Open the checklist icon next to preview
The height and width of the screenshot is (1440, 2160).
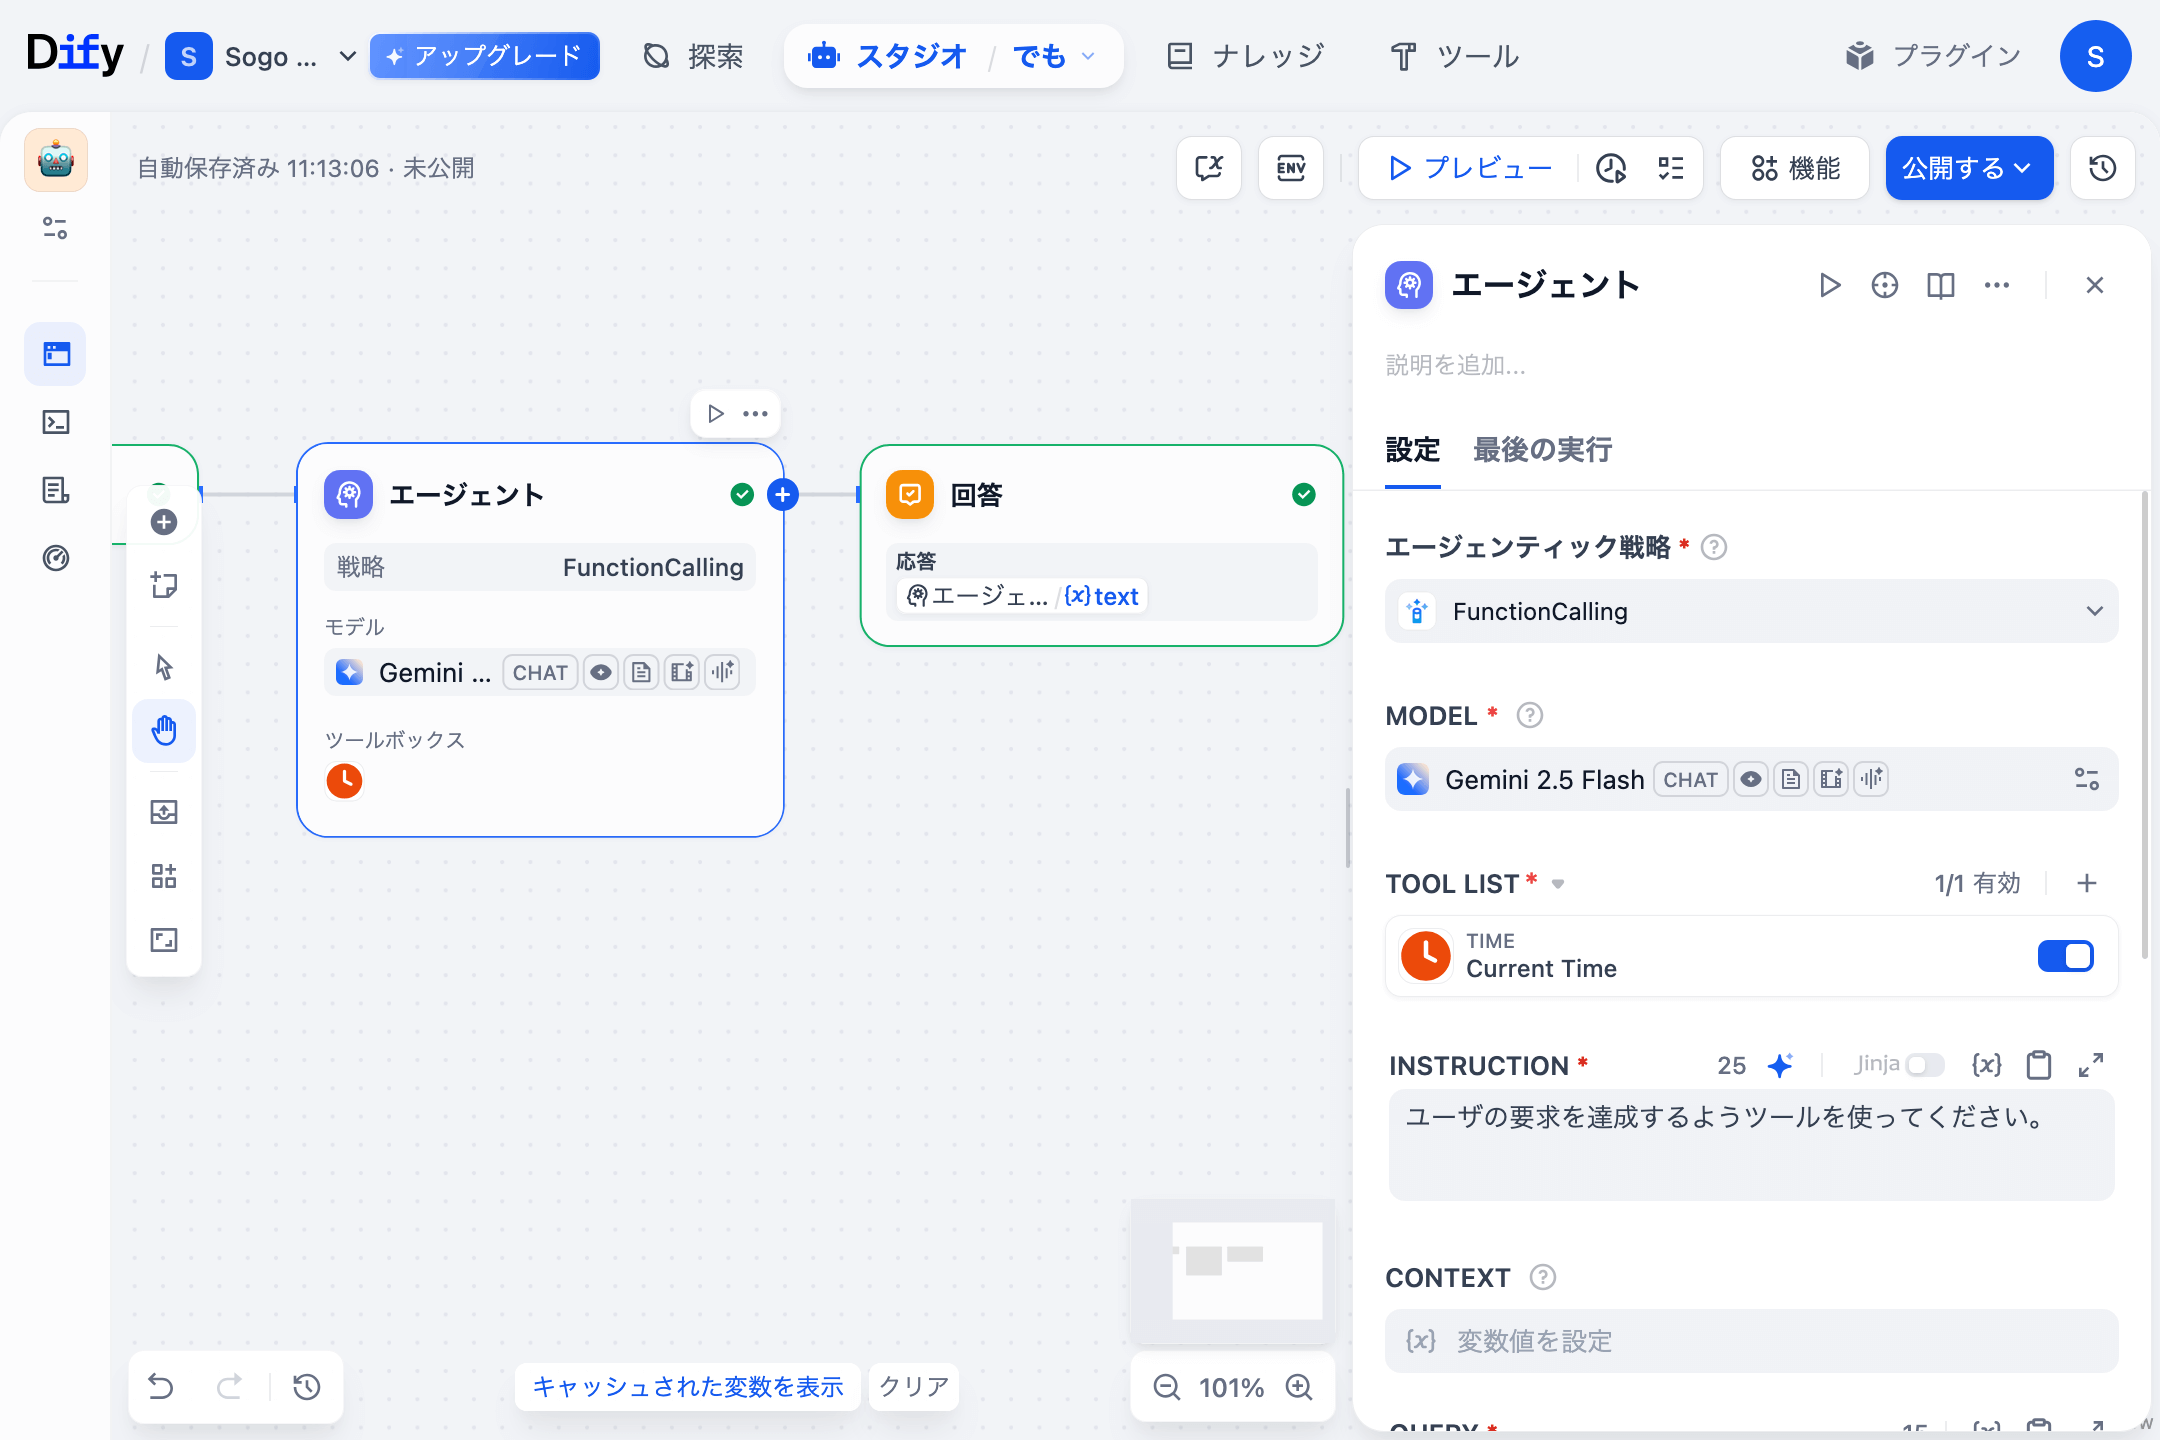pos(1668,168)
